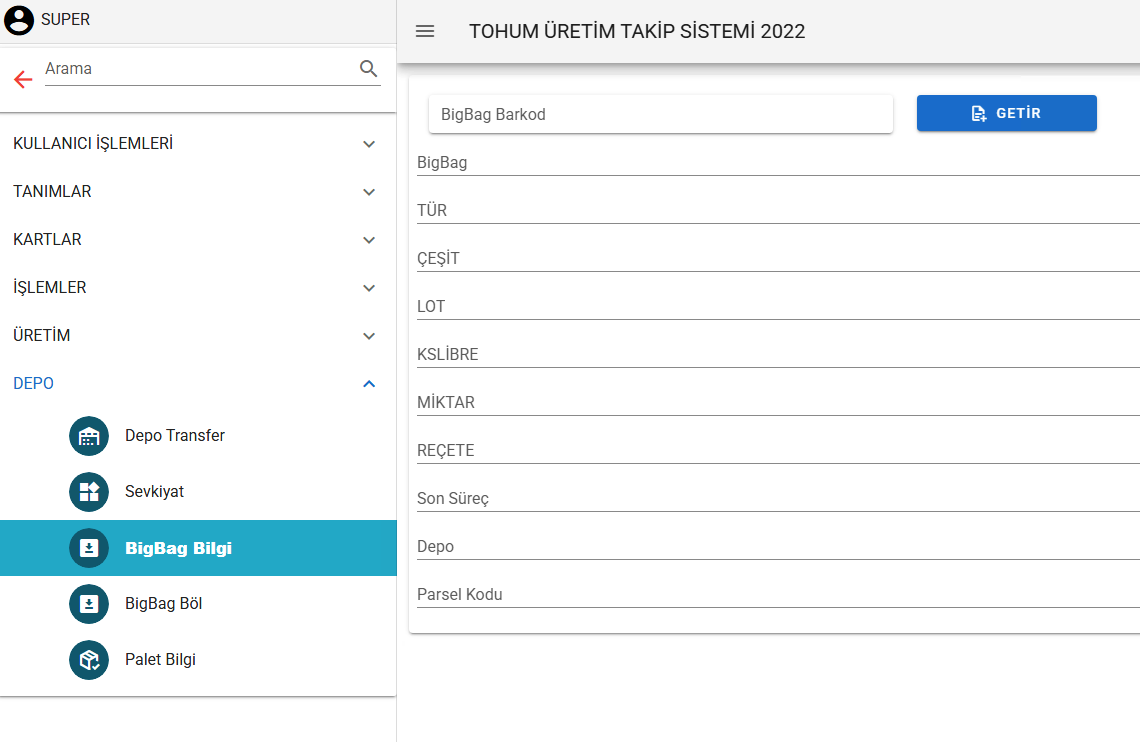Click the red back arrow icon
The width and height of the screenshot is (1140, 742).
(x=23, y=80)
